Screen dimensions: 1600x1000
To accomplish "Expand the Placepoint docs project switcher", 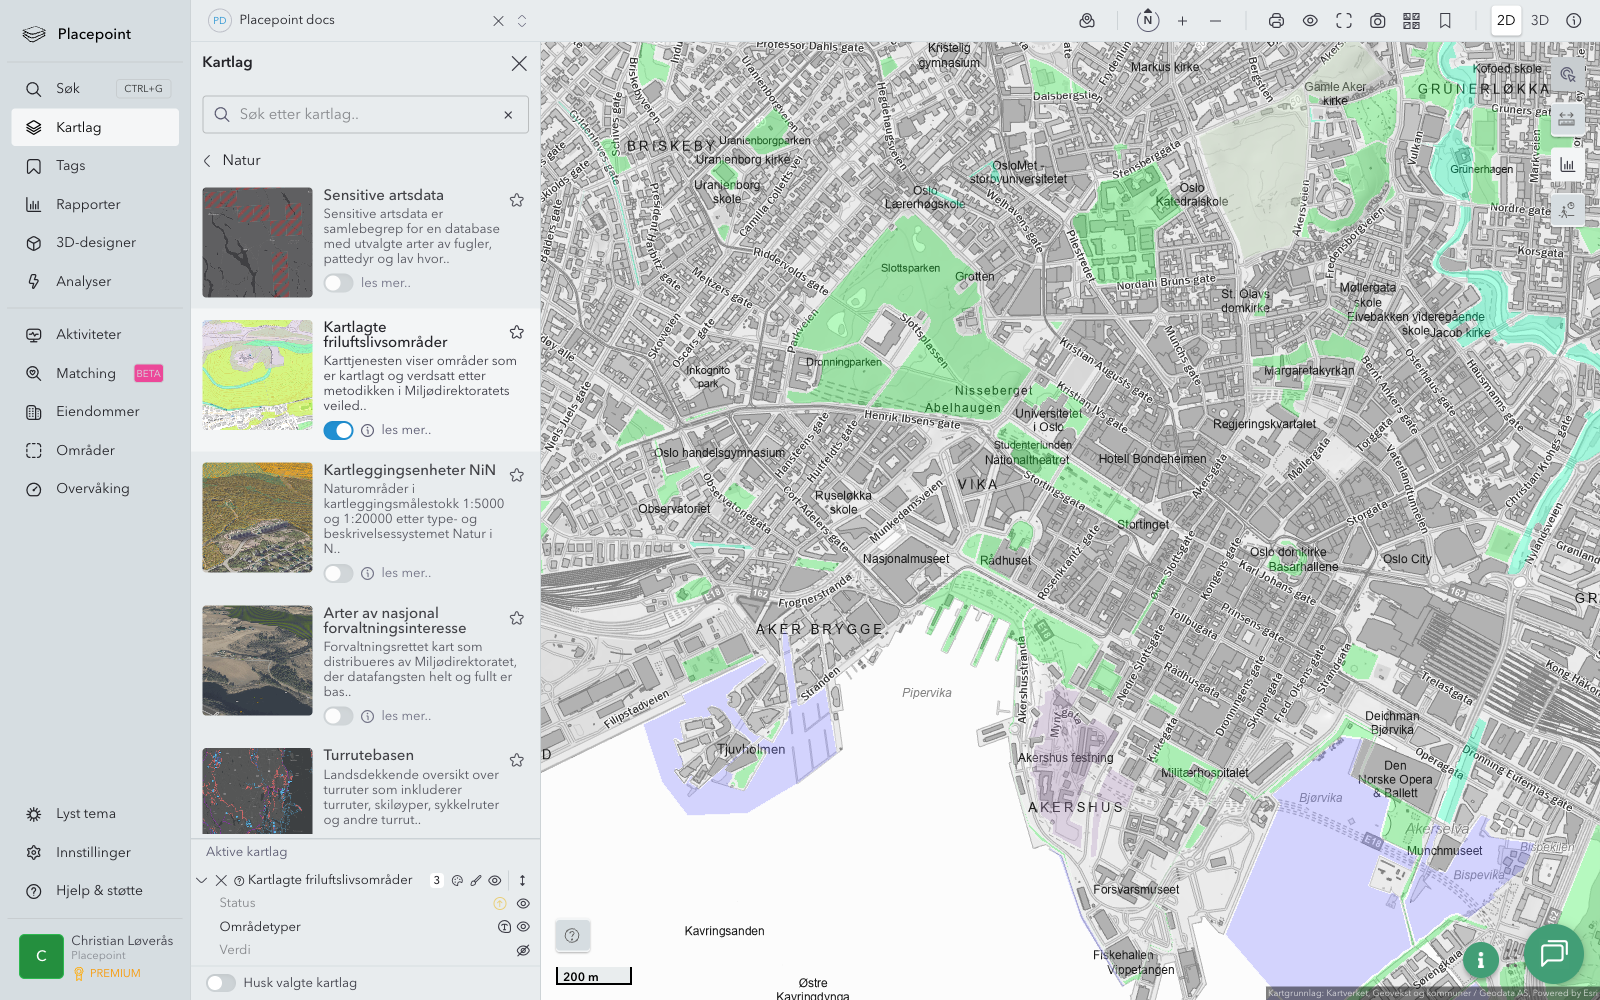I will point(522,21).
